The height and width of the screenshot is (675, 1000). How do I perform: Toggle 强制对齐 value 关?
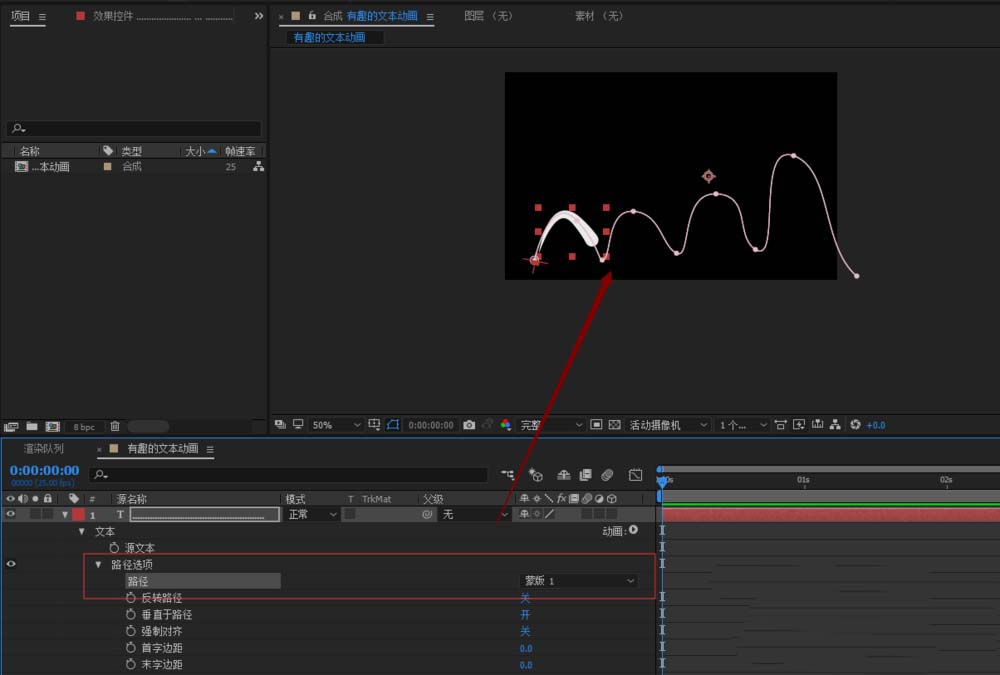click(x=525, y=631)
